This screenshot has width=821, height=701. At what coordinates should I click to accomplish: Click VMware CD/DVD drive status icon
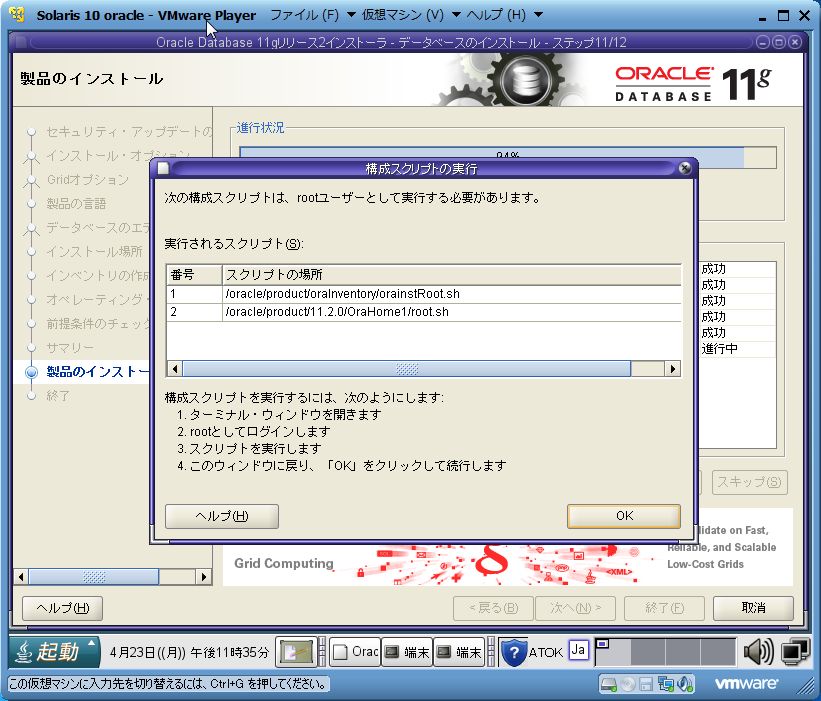(628, 684)
